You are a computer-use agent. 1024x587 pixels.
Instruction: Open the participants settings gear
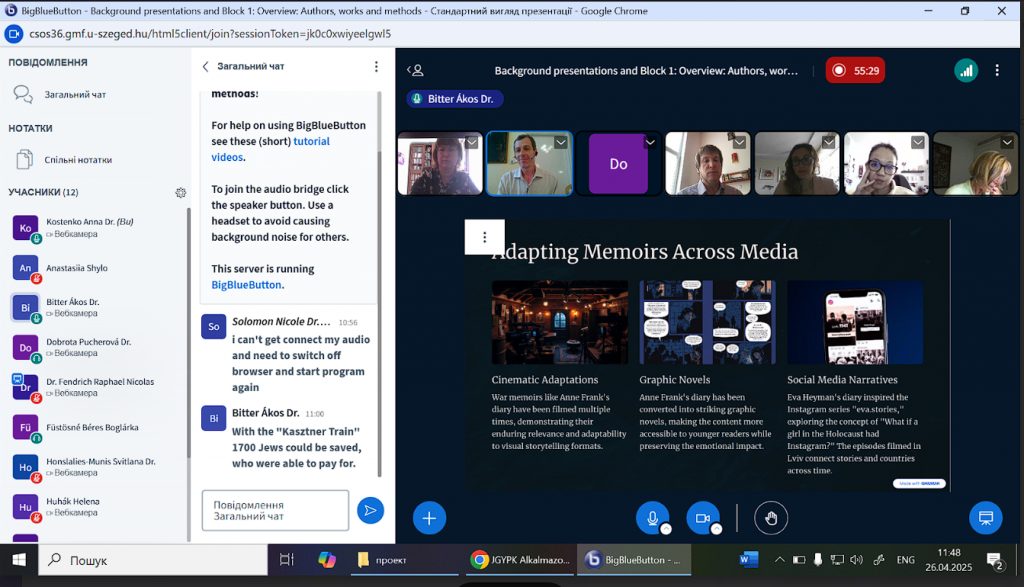pos(181,192)
